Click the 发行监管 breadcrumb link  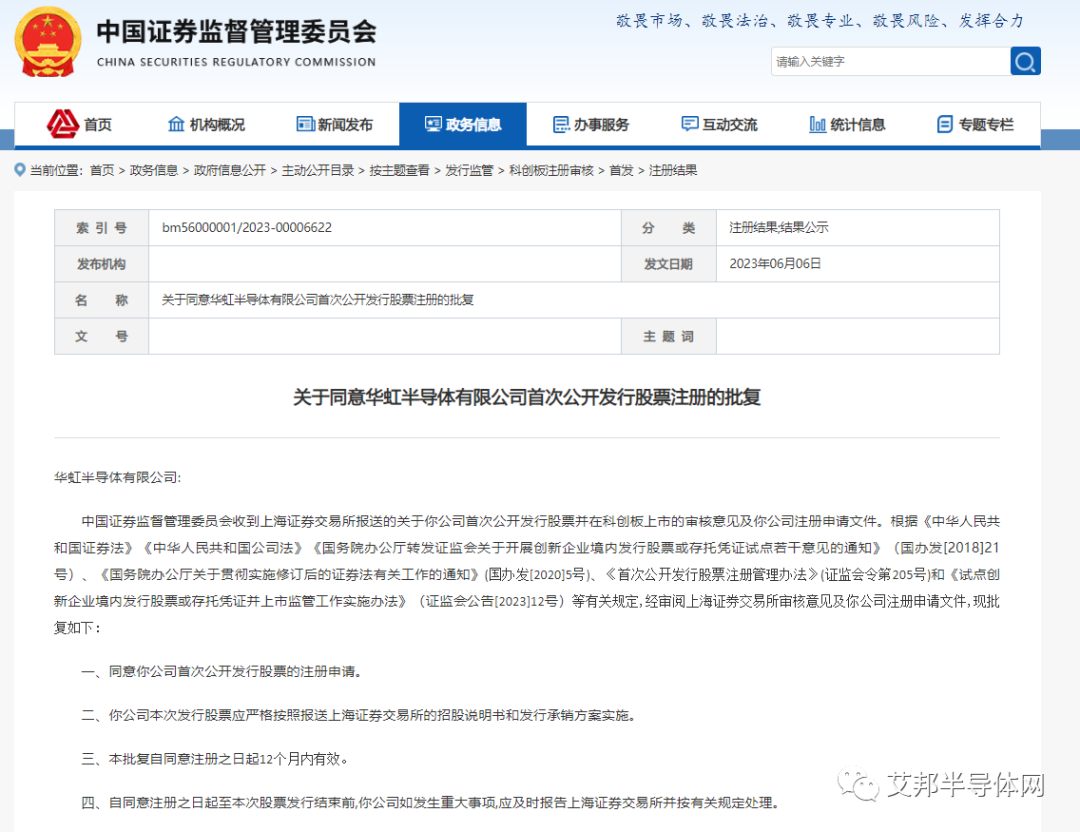click(469, 170)
